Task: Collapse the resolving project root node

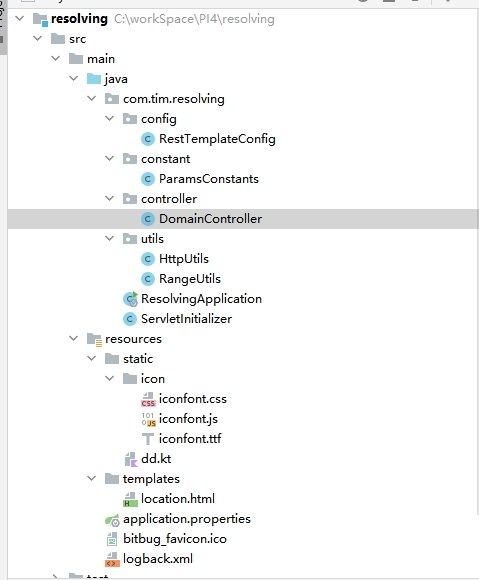Action: (x=20, y=18)
